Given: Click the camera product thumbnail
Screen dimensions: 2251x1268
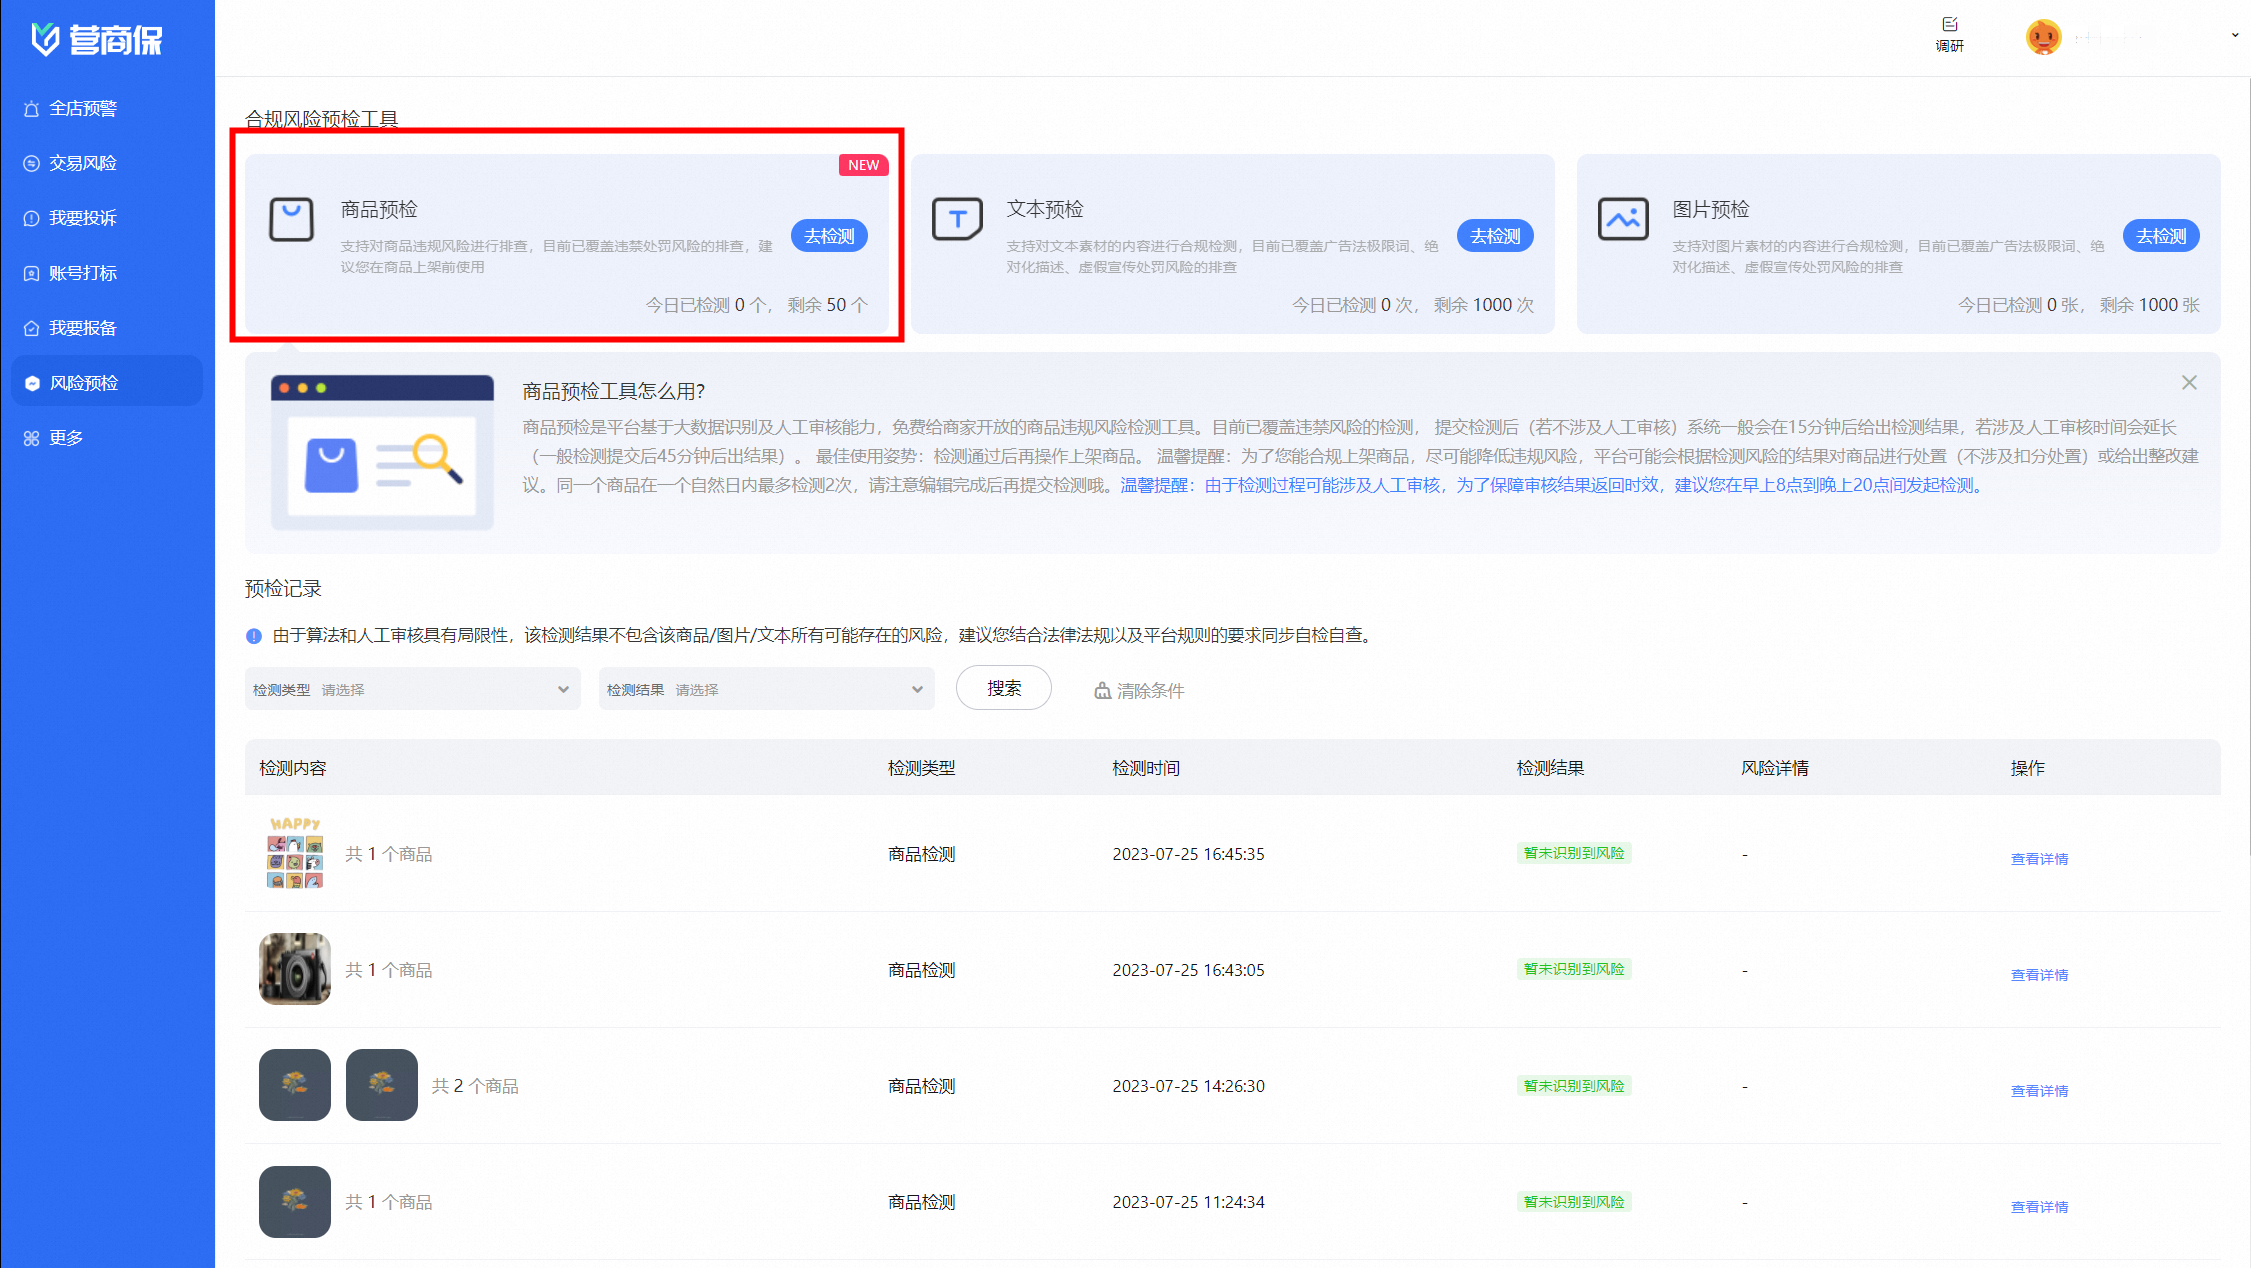Looking at the screenshot, I should coord(294,969).
